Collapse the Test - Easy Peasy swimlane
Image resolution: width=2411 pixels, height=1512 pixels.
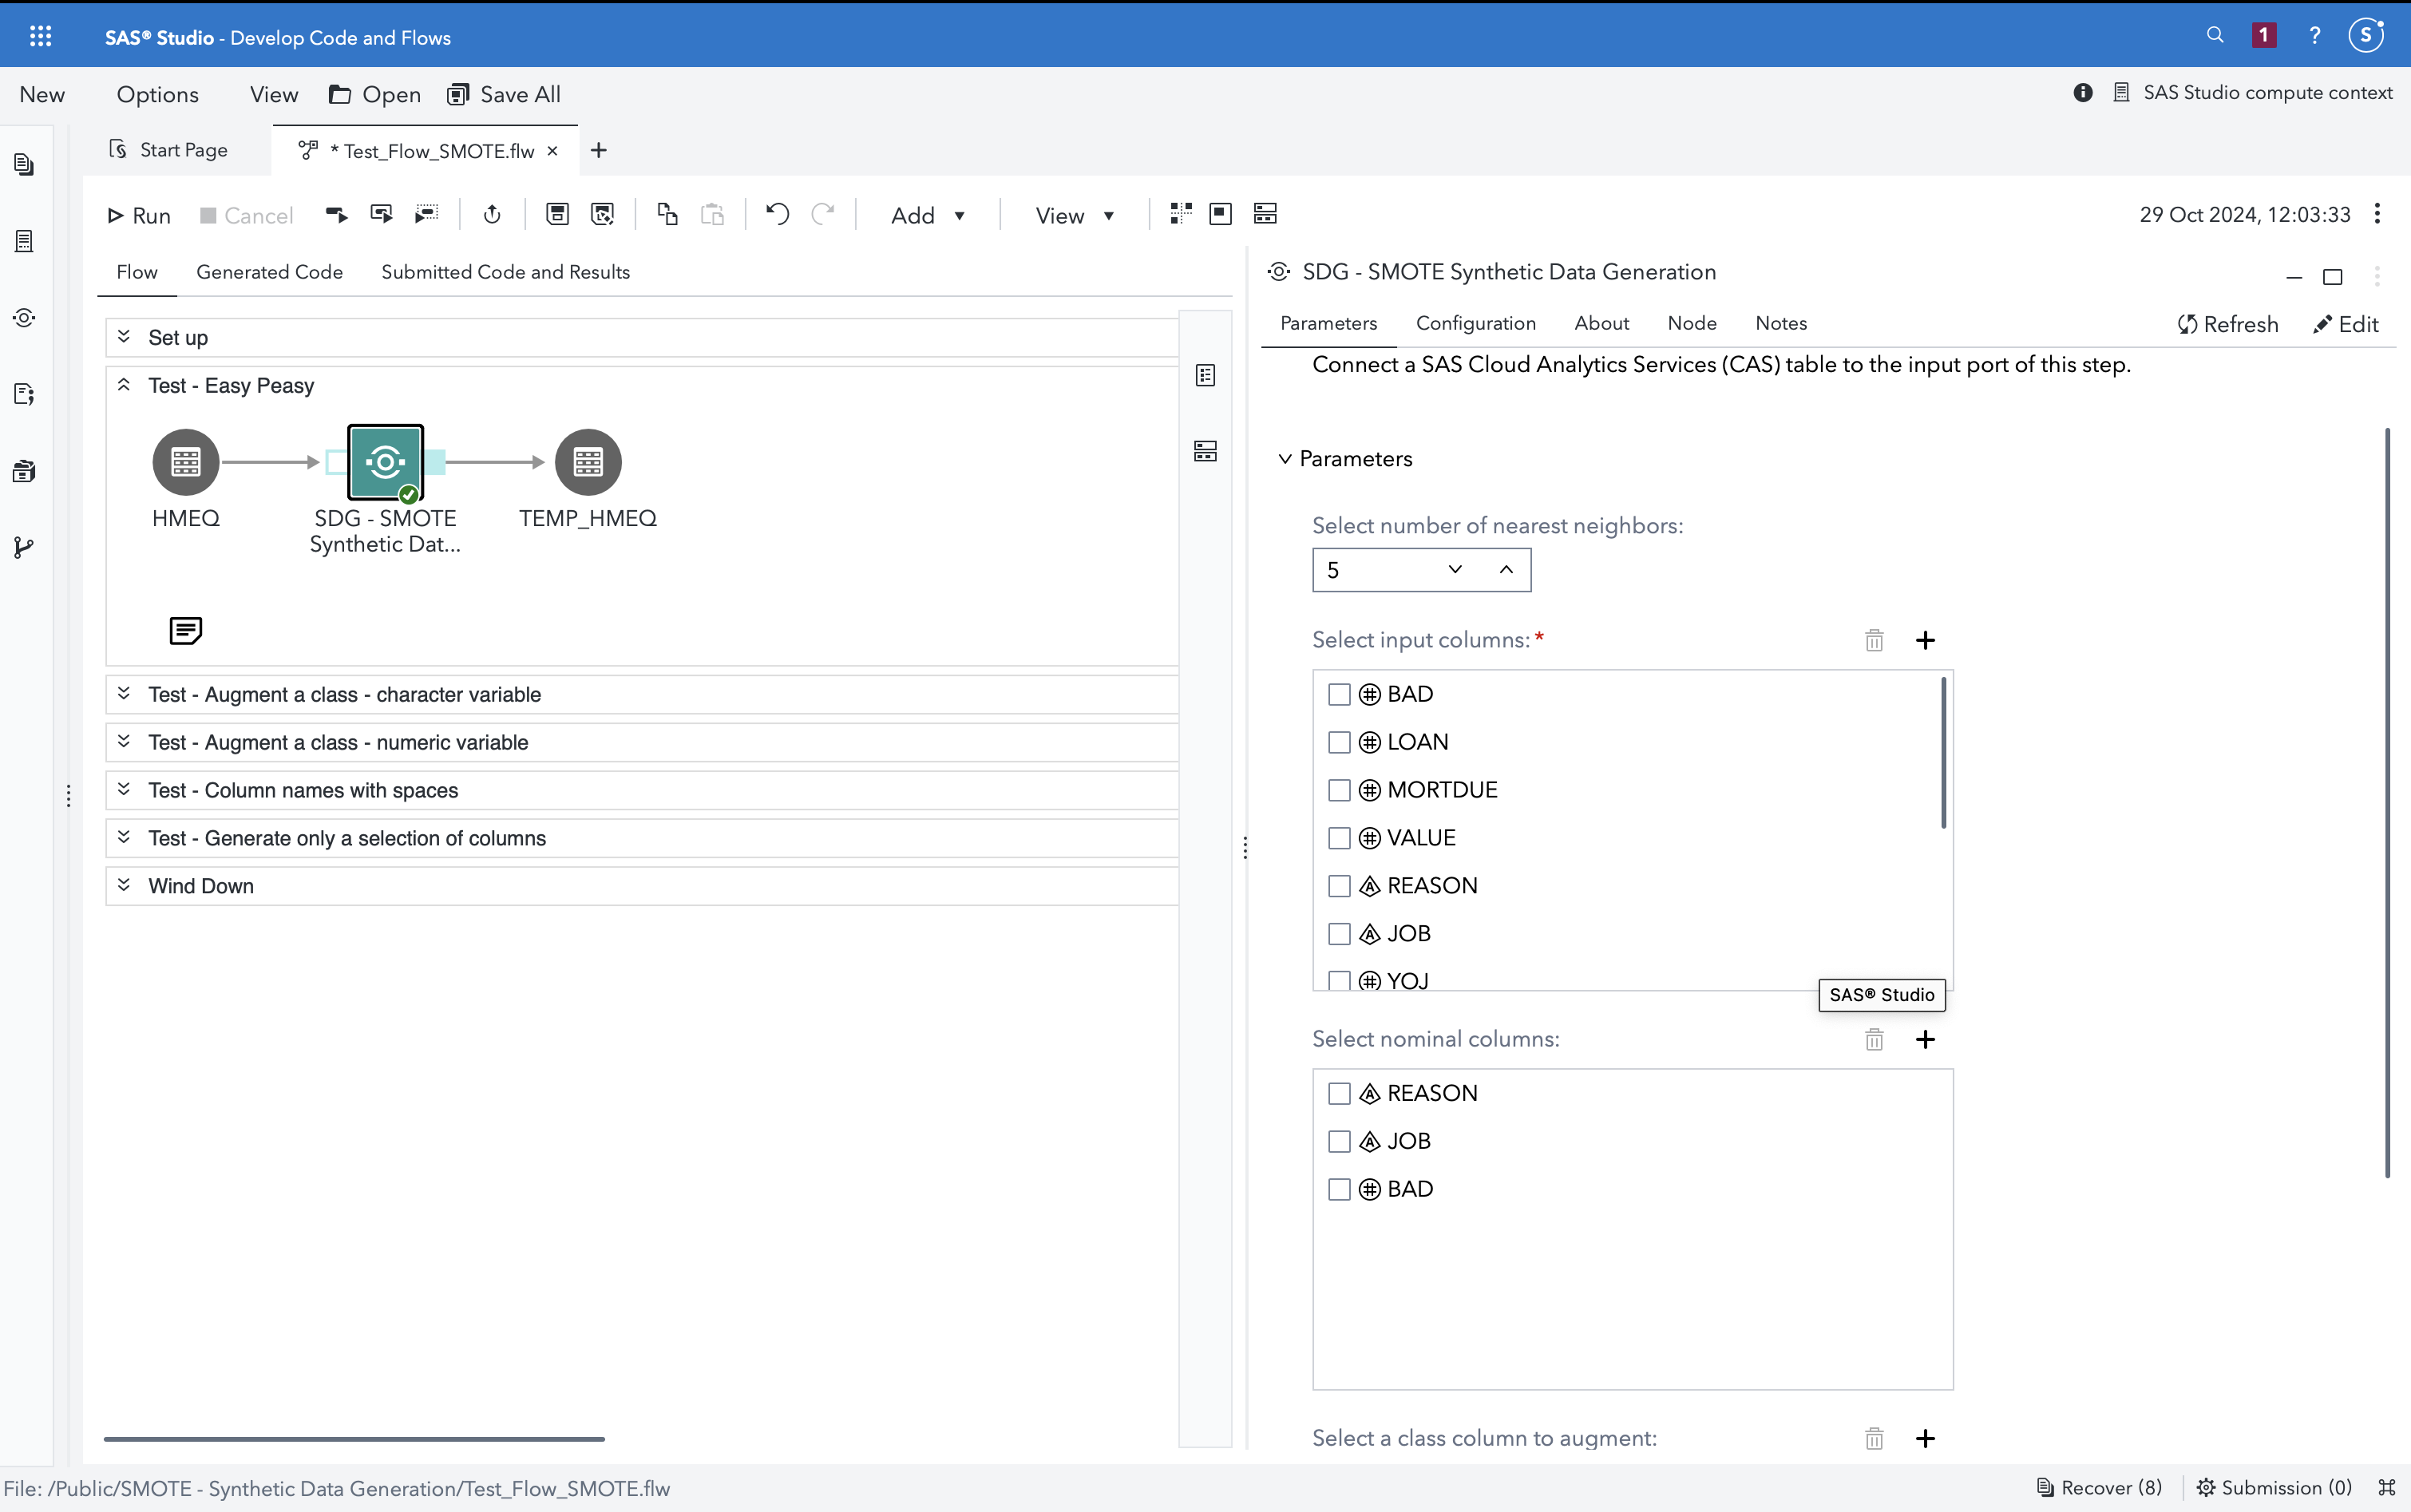pyautogui.click(x=124, y=385)
